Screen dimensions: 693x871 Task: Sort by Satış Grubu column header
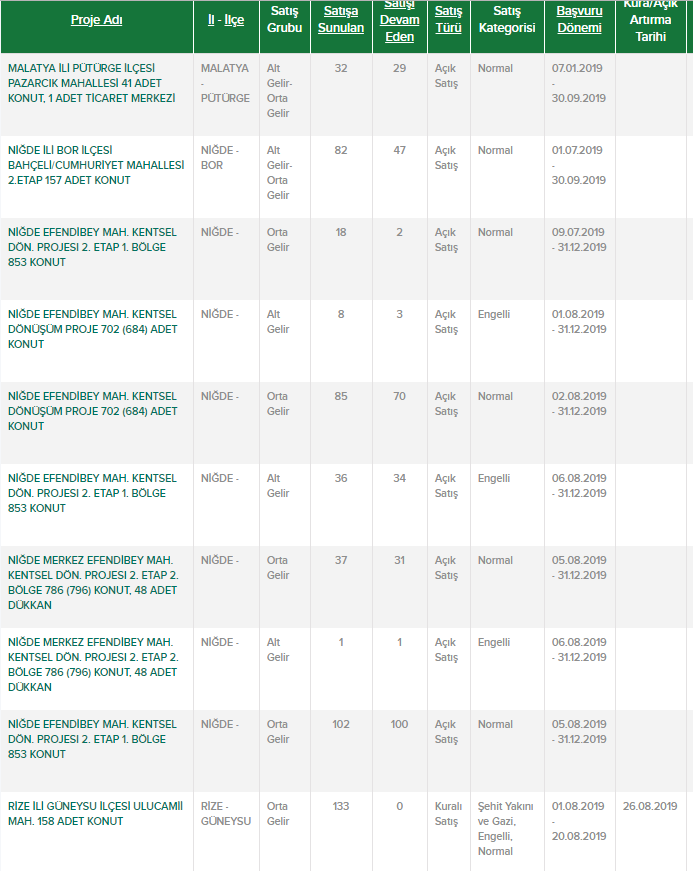[284, 20]
